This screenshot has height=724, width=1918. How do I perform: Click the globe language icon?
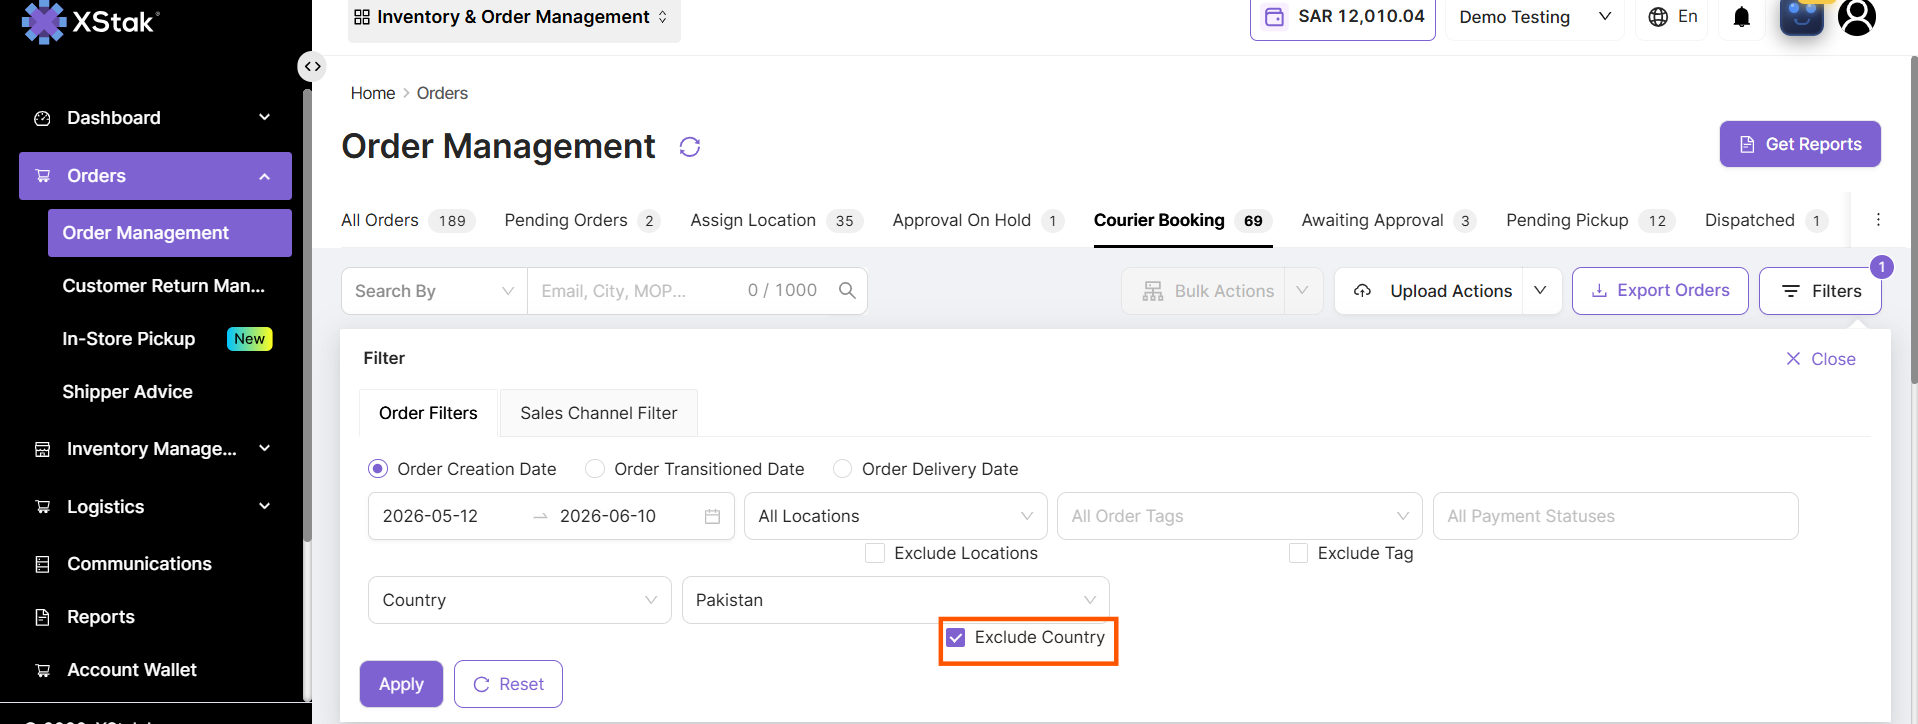pos(1658,17)
